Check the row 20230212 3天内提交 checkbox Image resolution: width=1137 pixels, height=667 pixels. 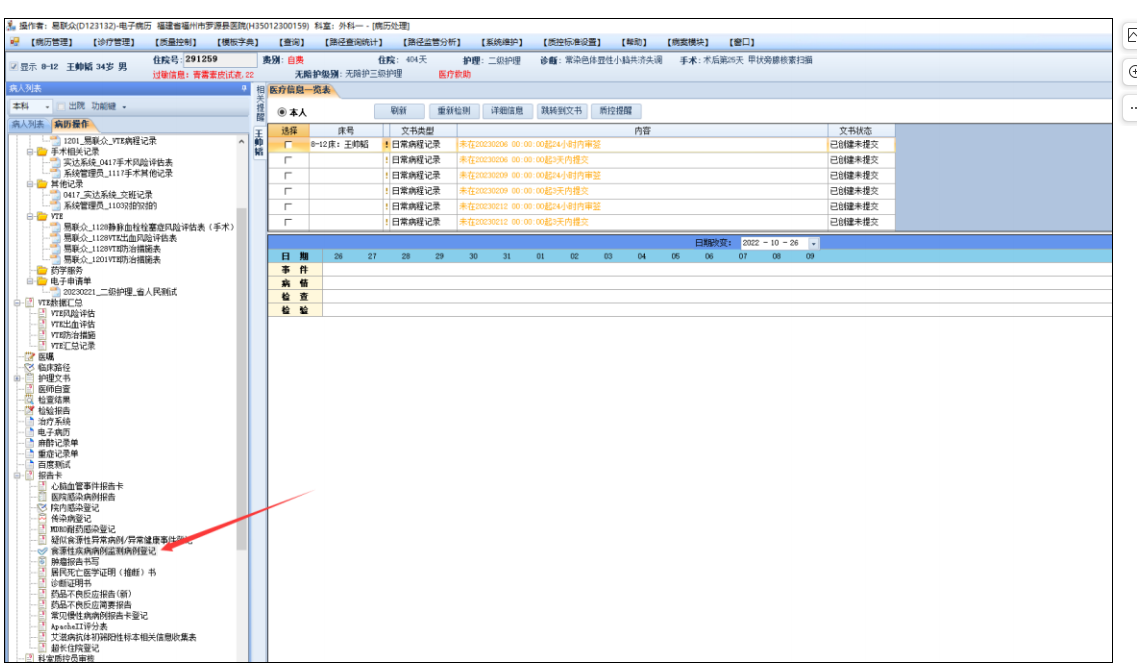click(x=288, y=223)
